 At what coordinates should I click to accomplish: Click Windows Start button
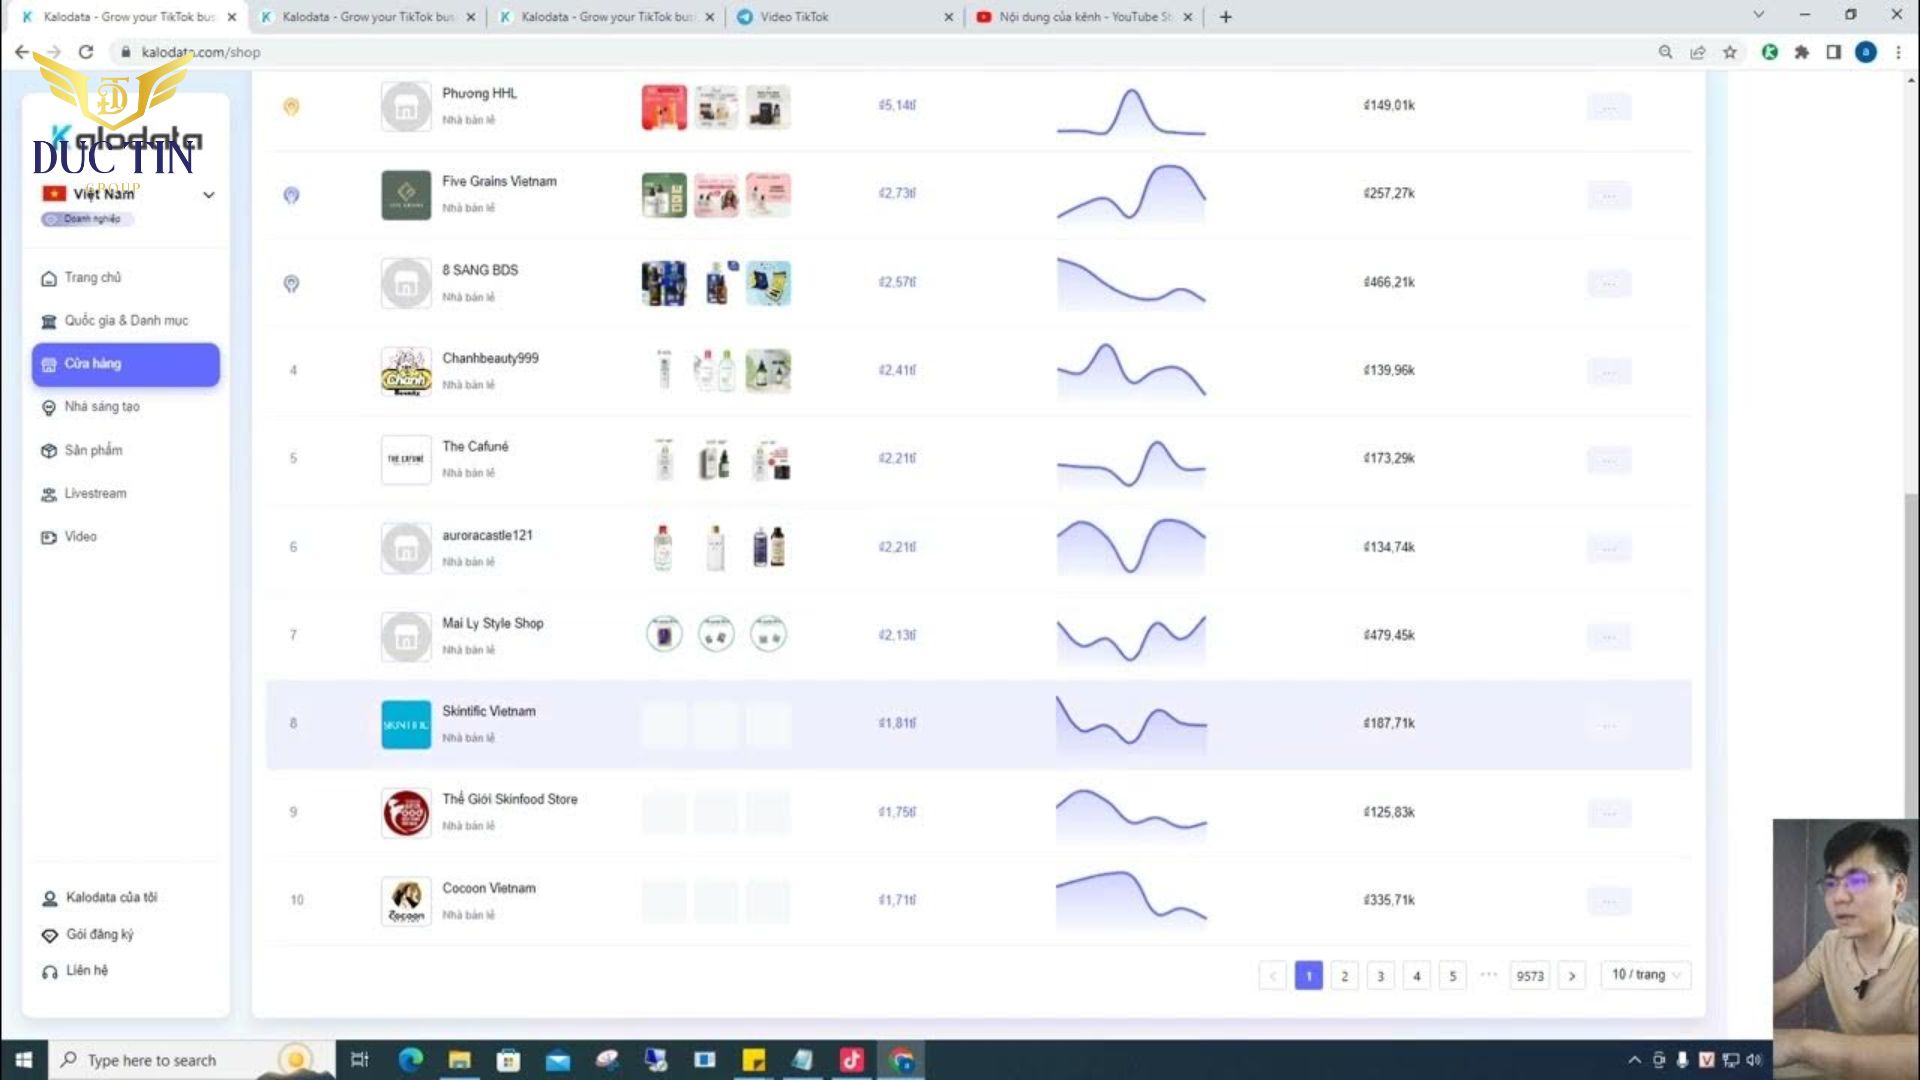pyautogui.click(x=24, y=1060)
